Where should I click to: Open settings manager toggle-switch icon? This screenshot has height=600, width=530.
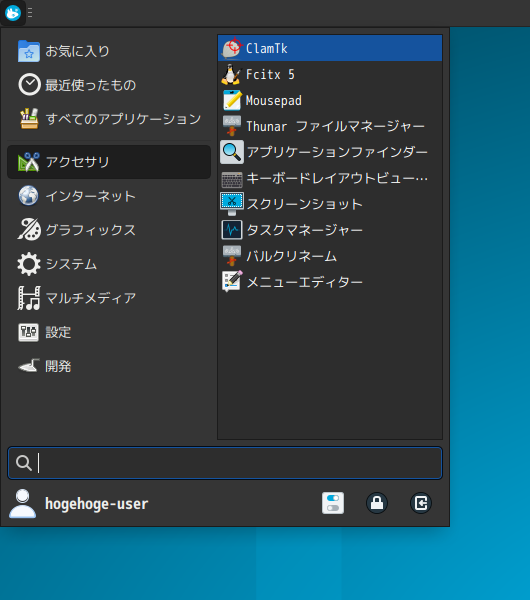[333, 503]
